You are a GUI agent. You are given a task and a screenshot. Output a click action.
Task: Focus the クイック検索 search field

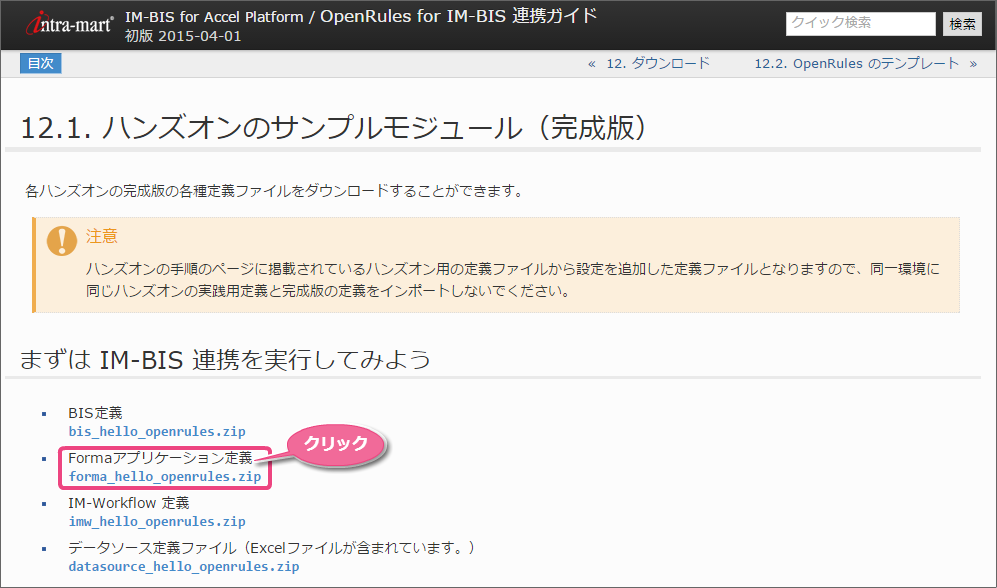(x=860, y=24)
